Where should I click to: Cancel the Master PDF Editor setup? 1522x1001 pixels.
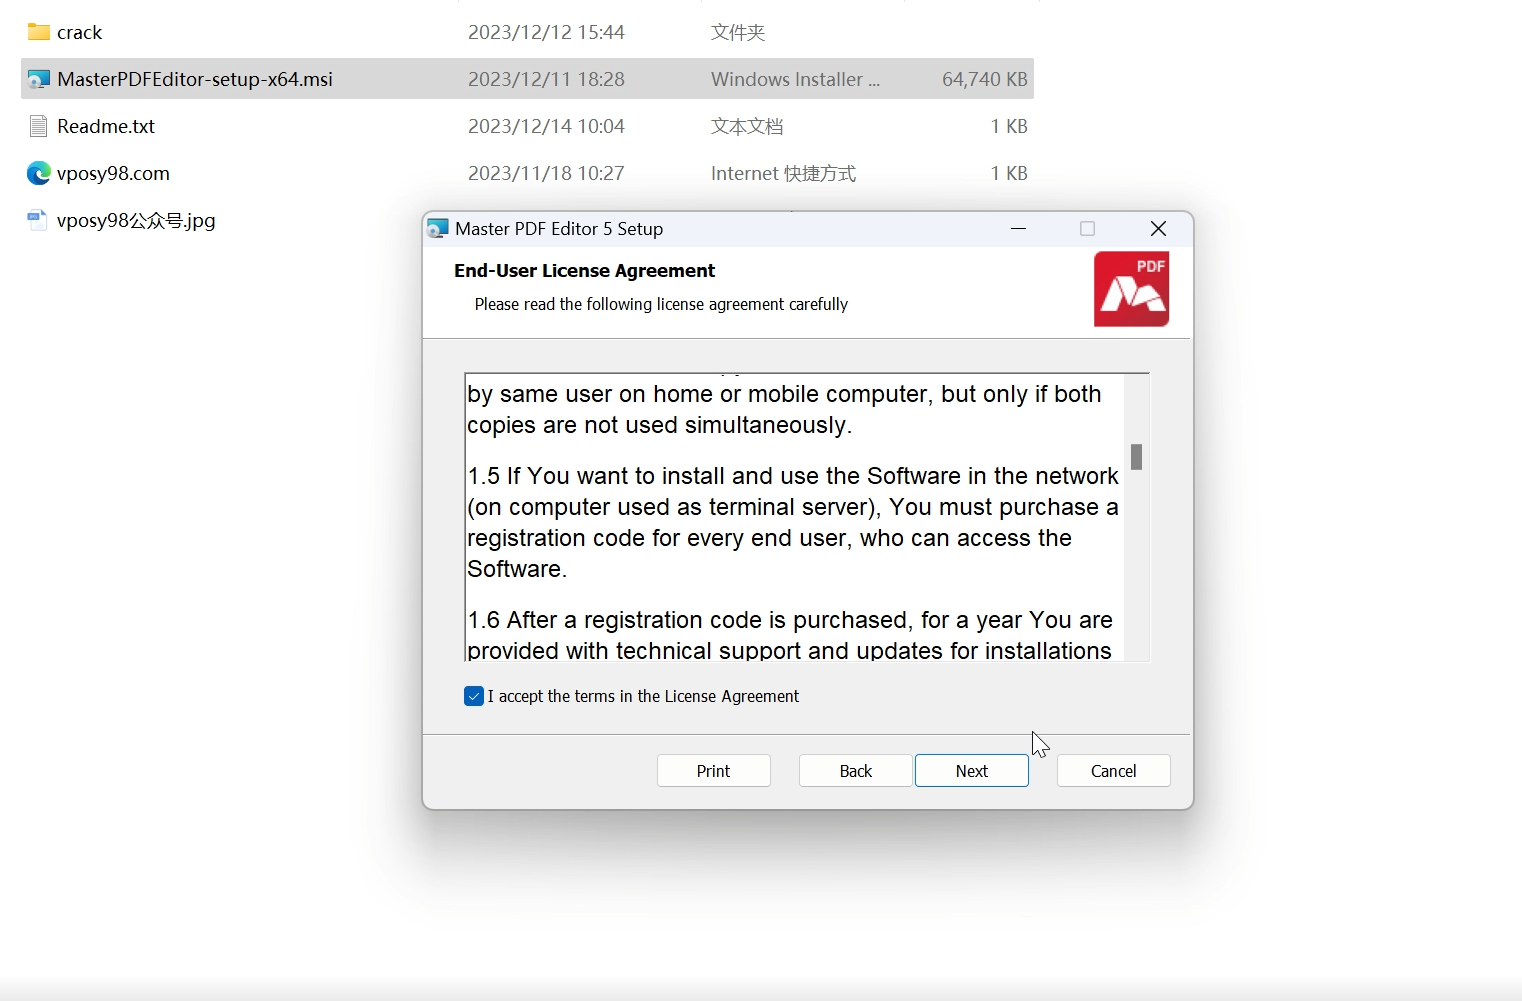pos(1113,771)
